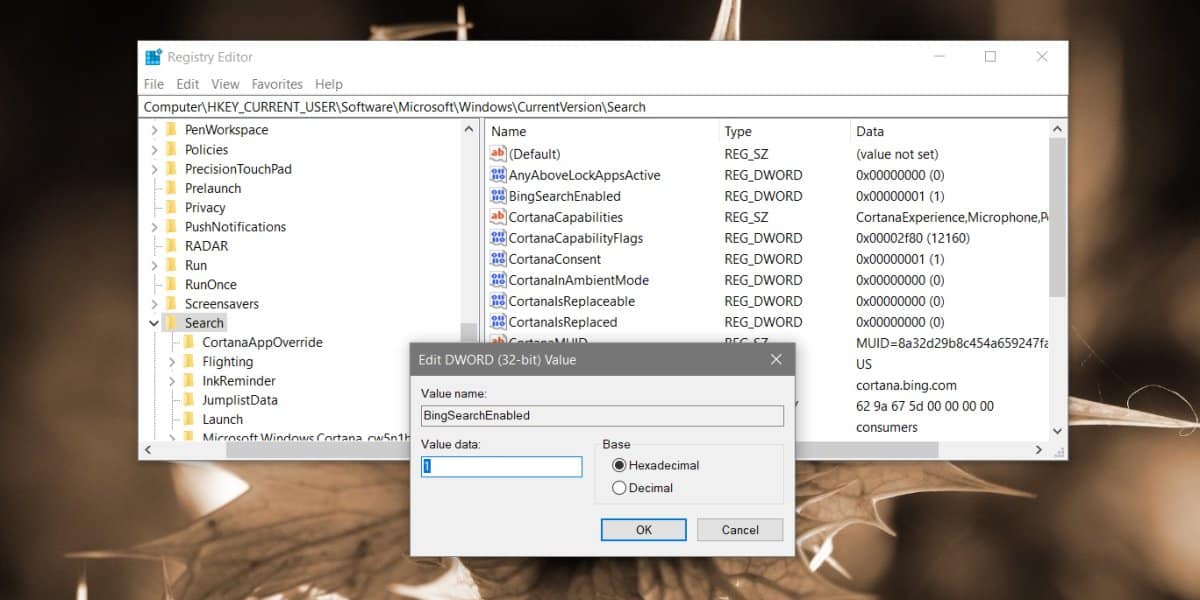Expand the PushNotifications key
Viewport: 1200px width, 600px height.
click(x=154, y=227)
